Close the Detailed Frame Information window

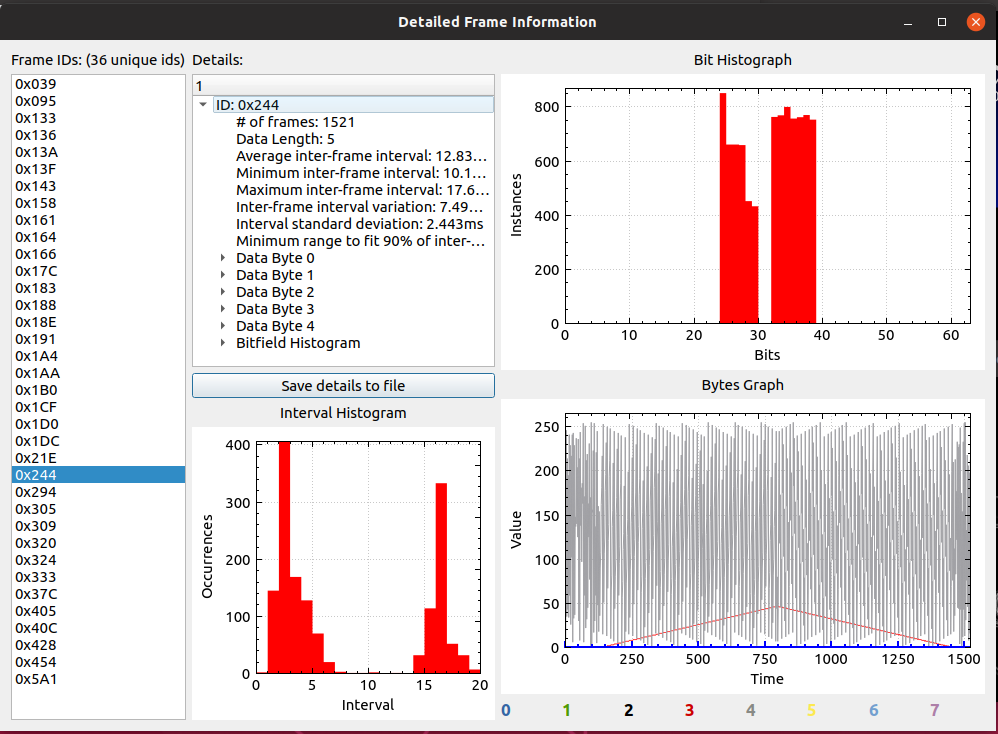[x=974, y=22]
